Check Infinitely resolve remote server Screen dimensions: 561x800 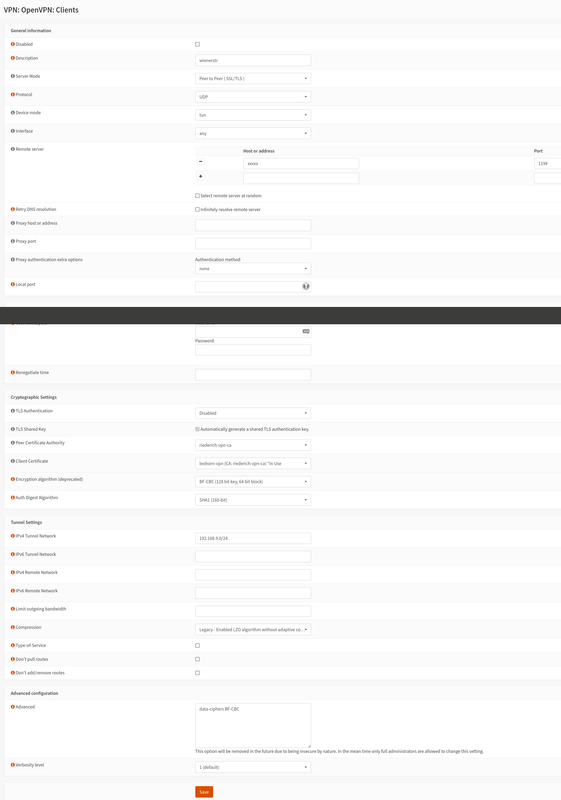tap(197, 209)
